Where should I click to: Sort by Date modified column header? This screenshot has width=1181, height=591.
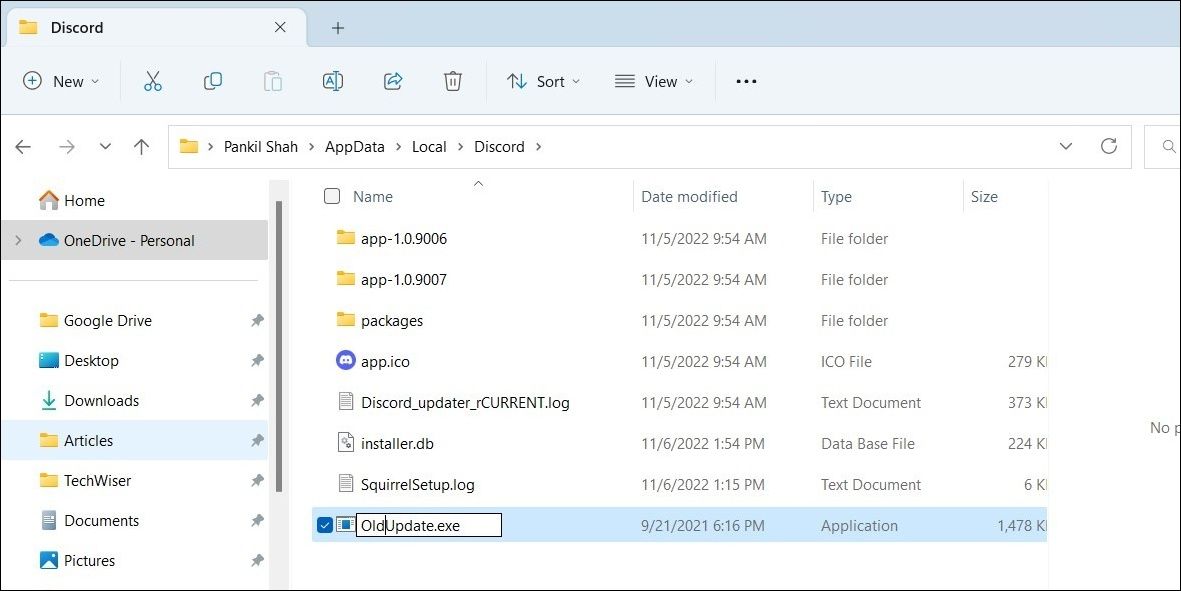[689, 196]
